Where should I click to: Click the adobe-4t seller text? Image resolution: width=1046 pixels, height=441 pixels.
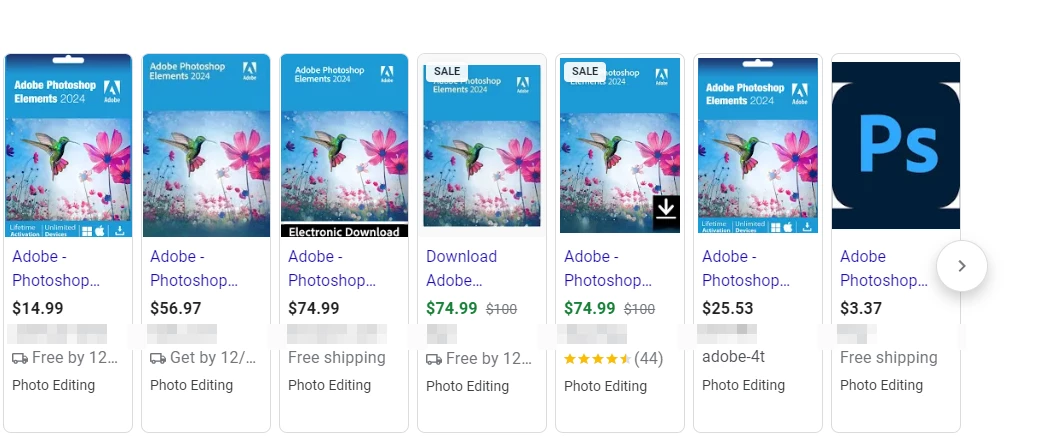733,357
